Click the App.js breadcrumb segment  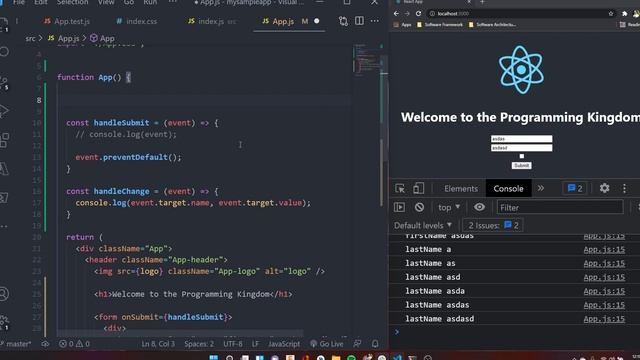pos(64,38)
